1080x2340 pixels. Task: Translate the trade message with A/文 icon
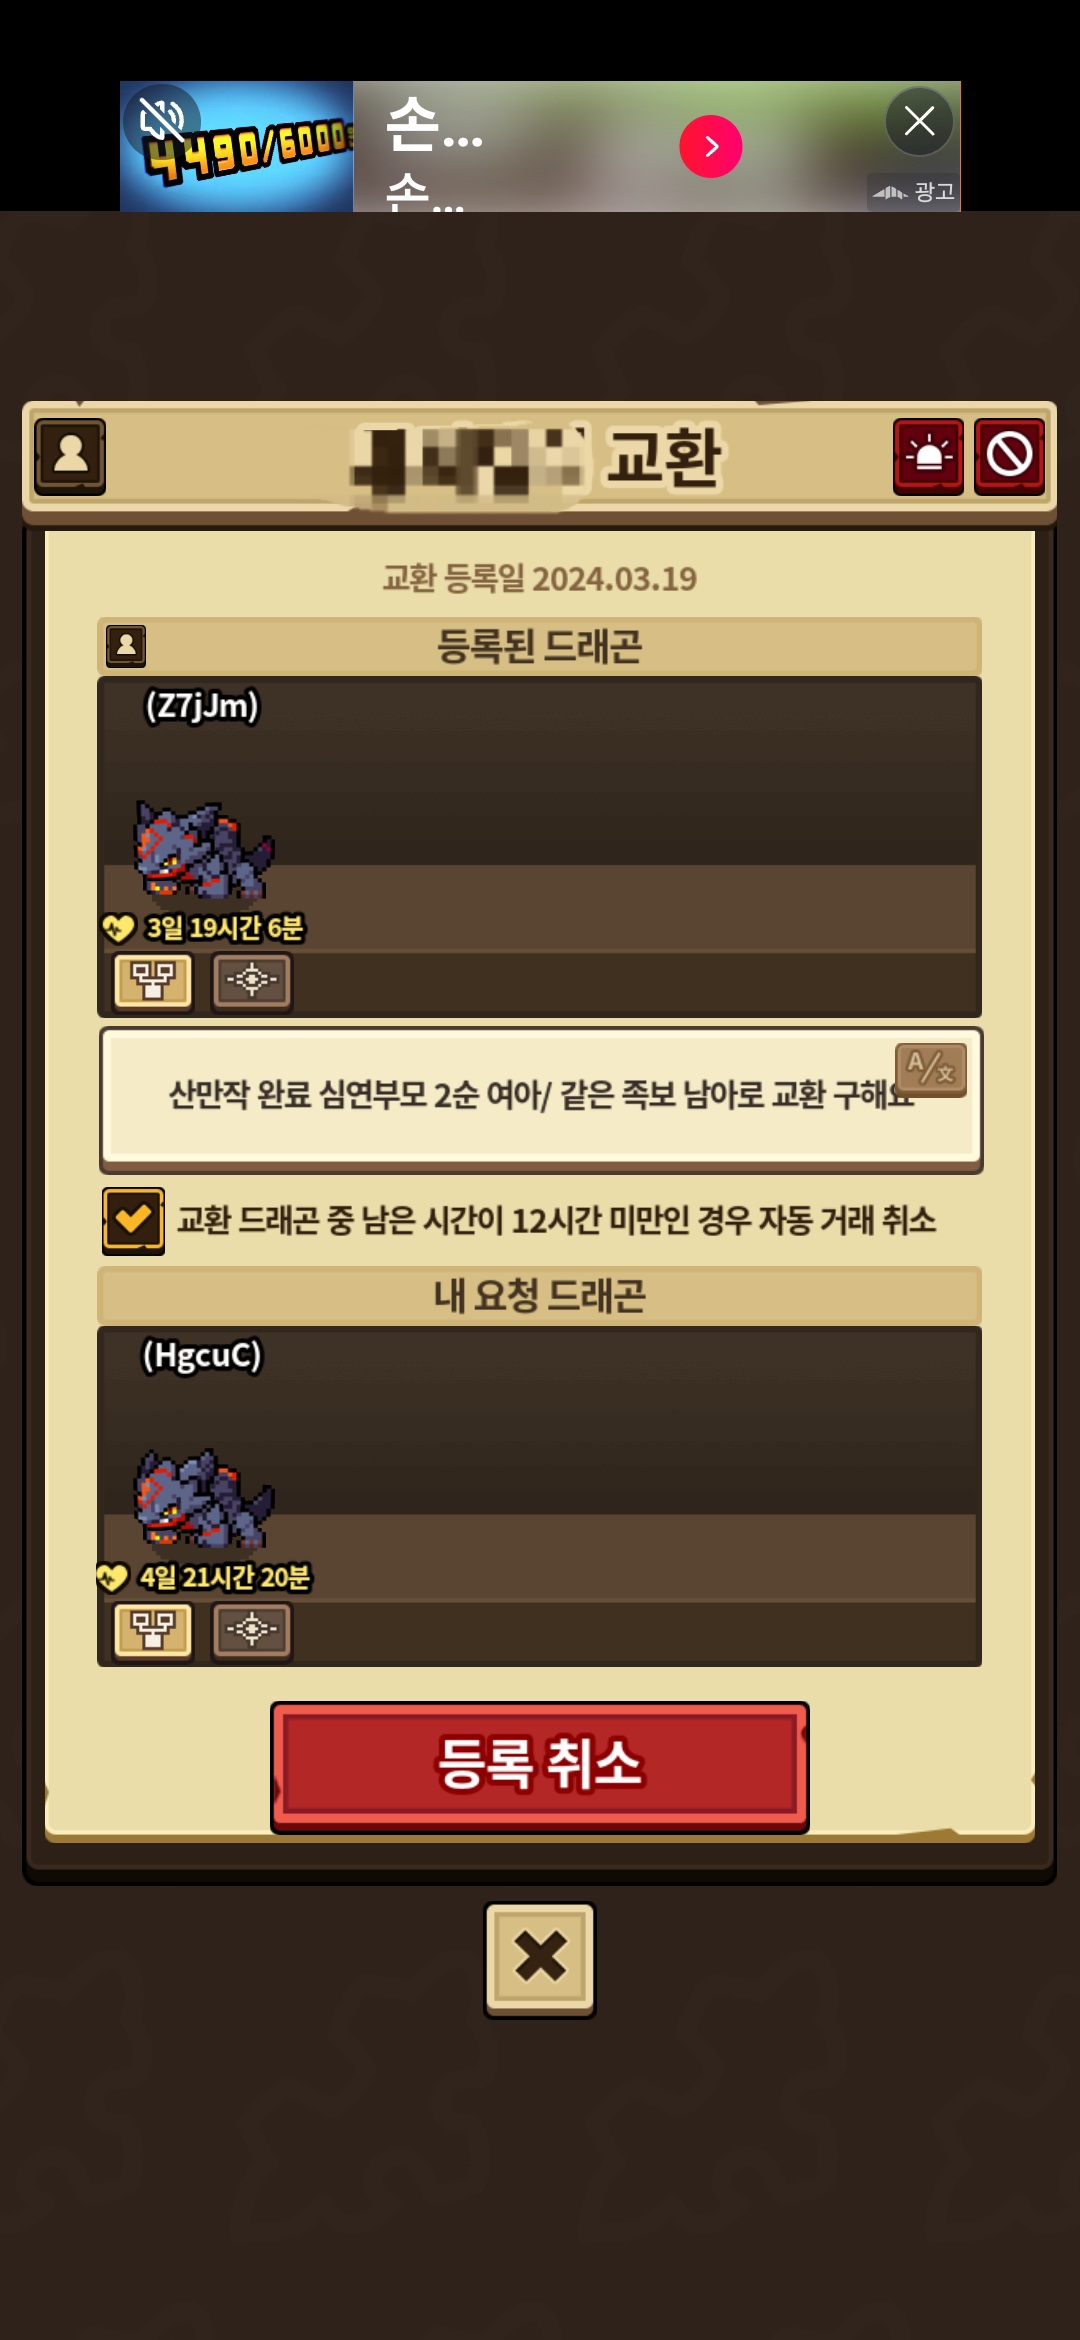930,1069
